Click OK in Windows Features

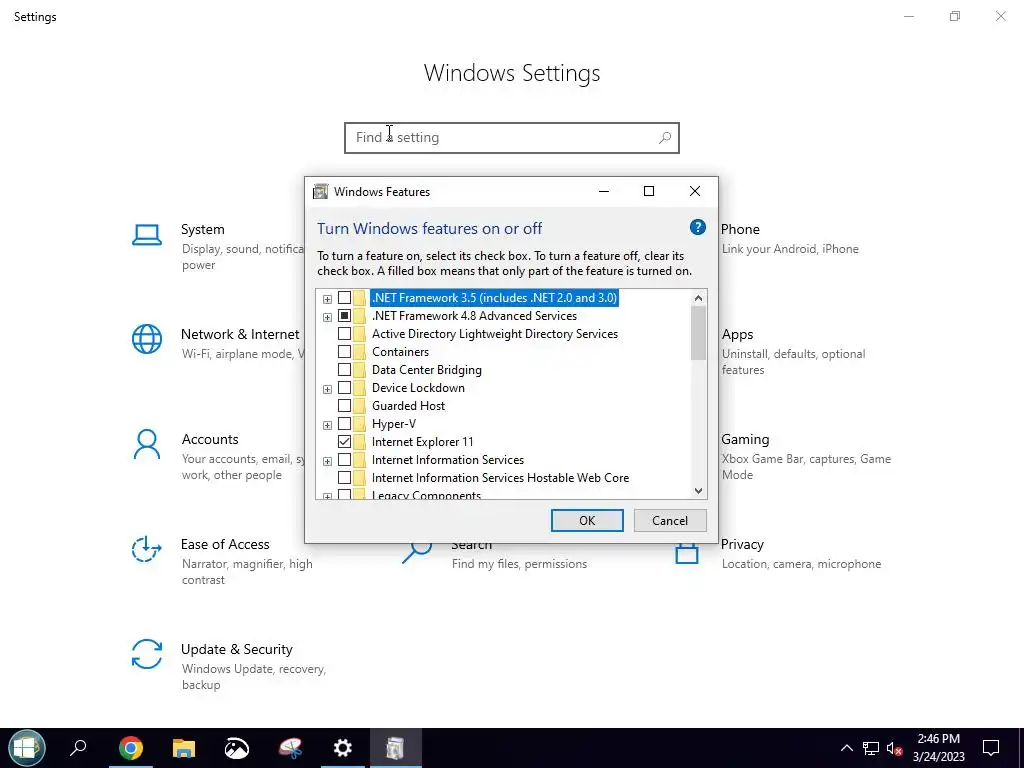pos(587,520)
